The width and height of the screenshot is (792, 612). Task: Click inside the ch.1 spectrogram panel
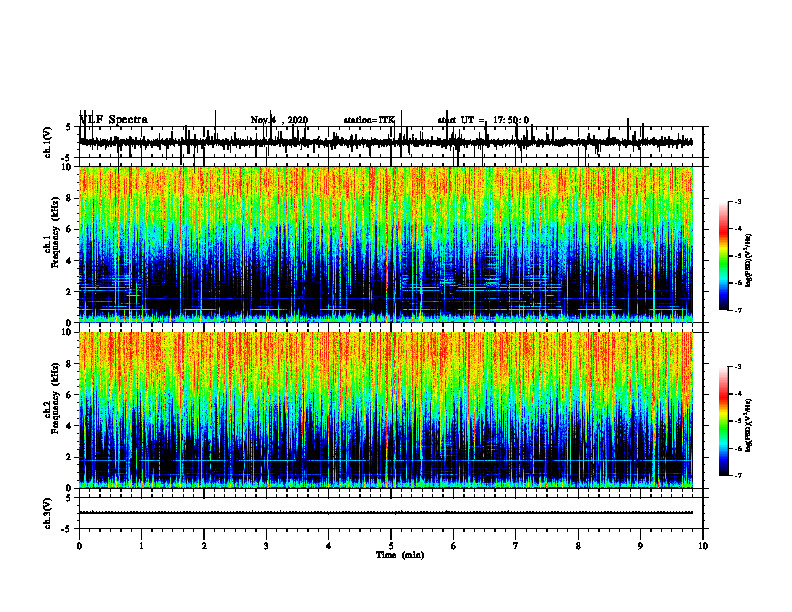click(x=386, y=244)
